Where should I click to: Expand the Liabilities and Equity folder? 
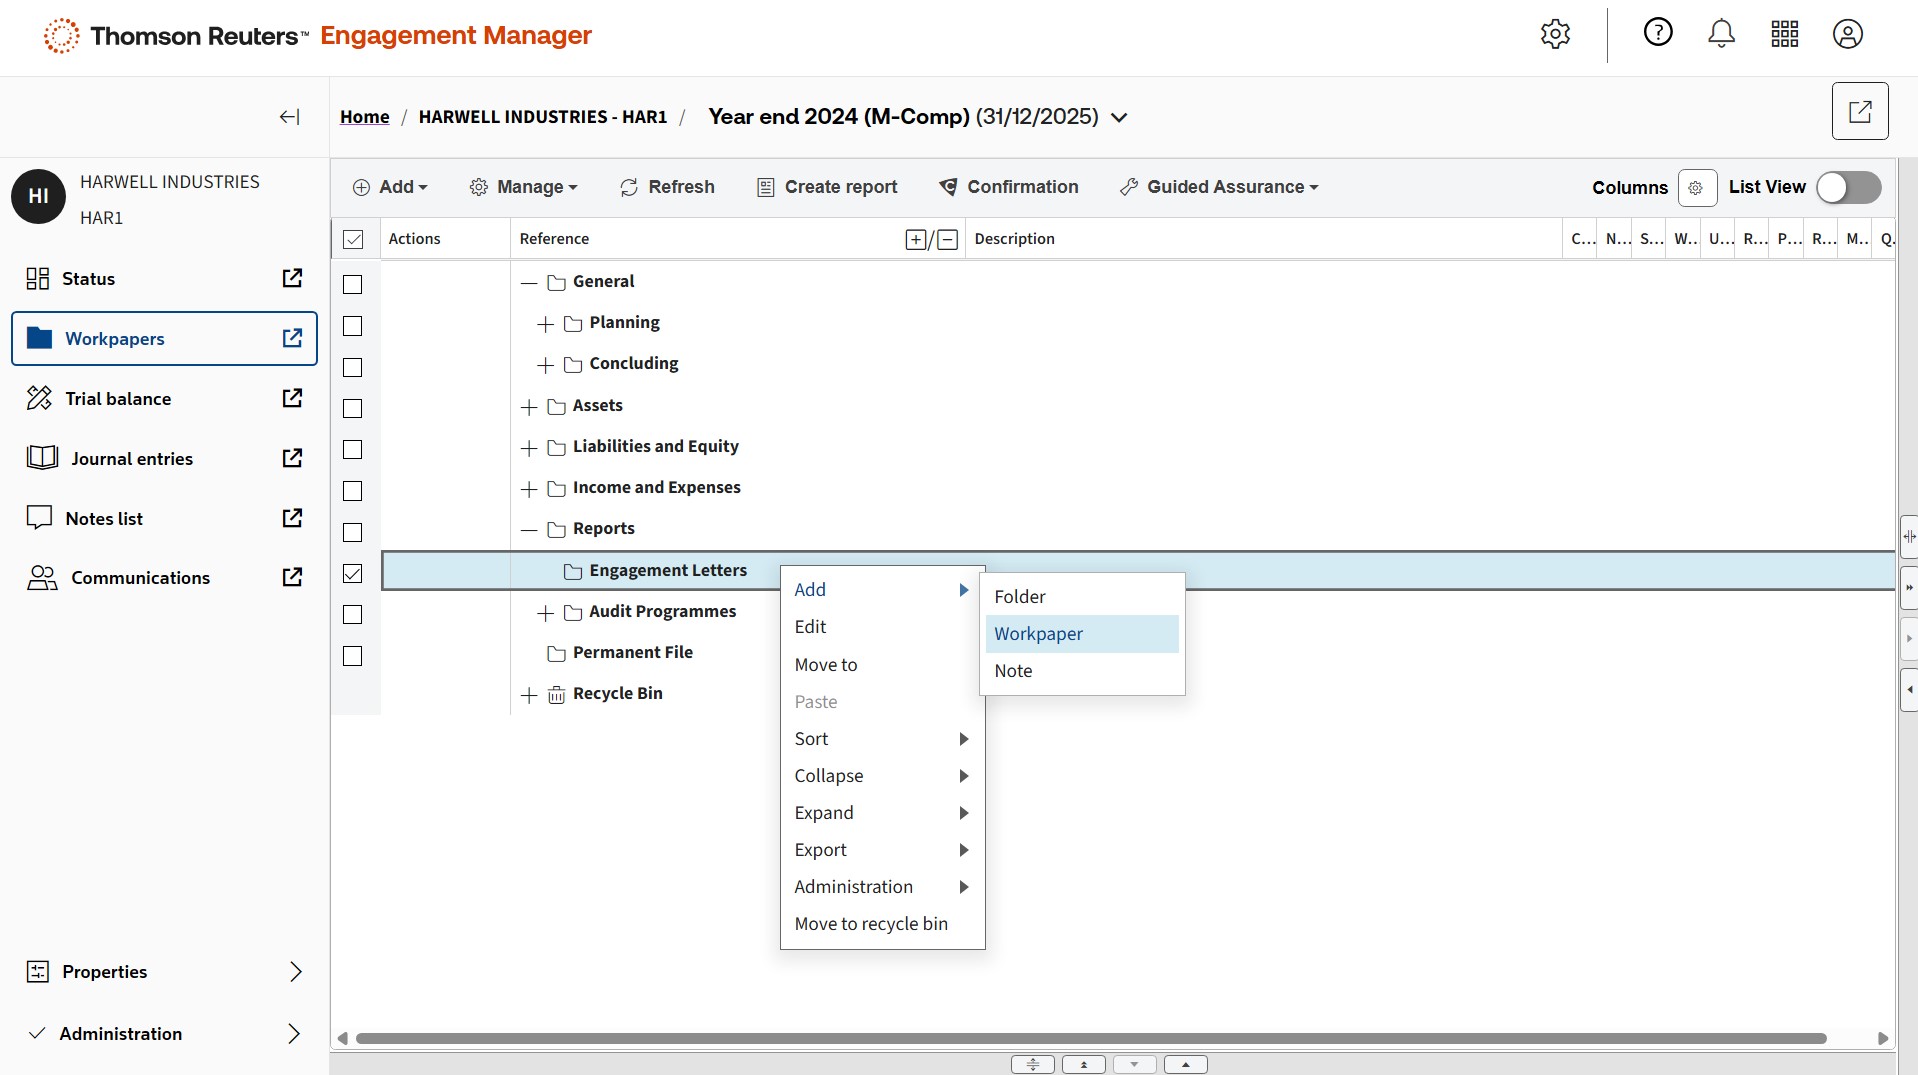click(529, 448)
